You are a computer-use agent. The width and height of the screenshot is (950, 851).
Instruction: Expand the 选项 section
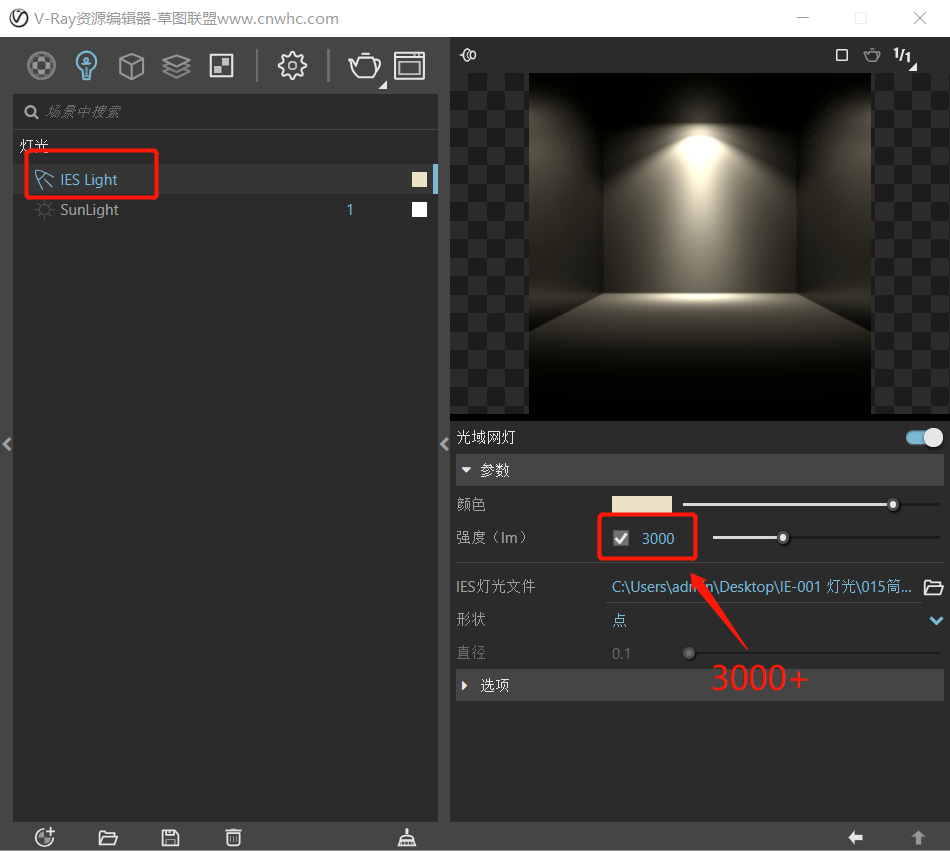700,685
